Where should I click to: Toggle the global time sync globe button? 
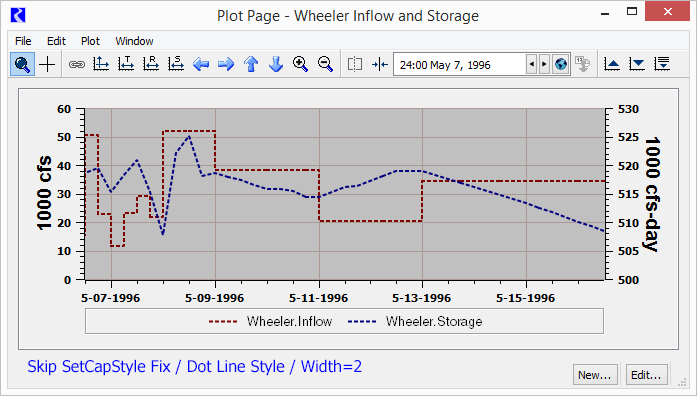pyautogui.click(x=561, y=64)
